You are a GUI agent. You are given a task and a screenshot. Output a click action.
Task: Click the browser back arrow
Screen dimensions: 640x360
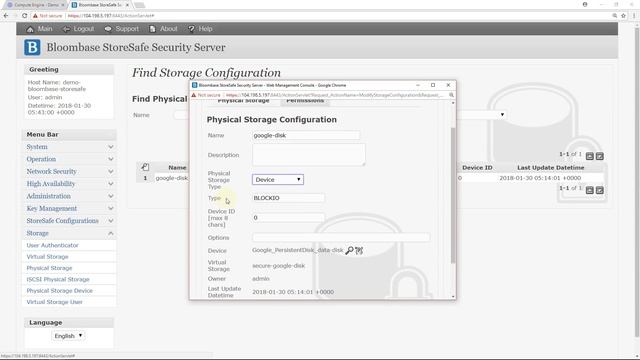[6, 16]
